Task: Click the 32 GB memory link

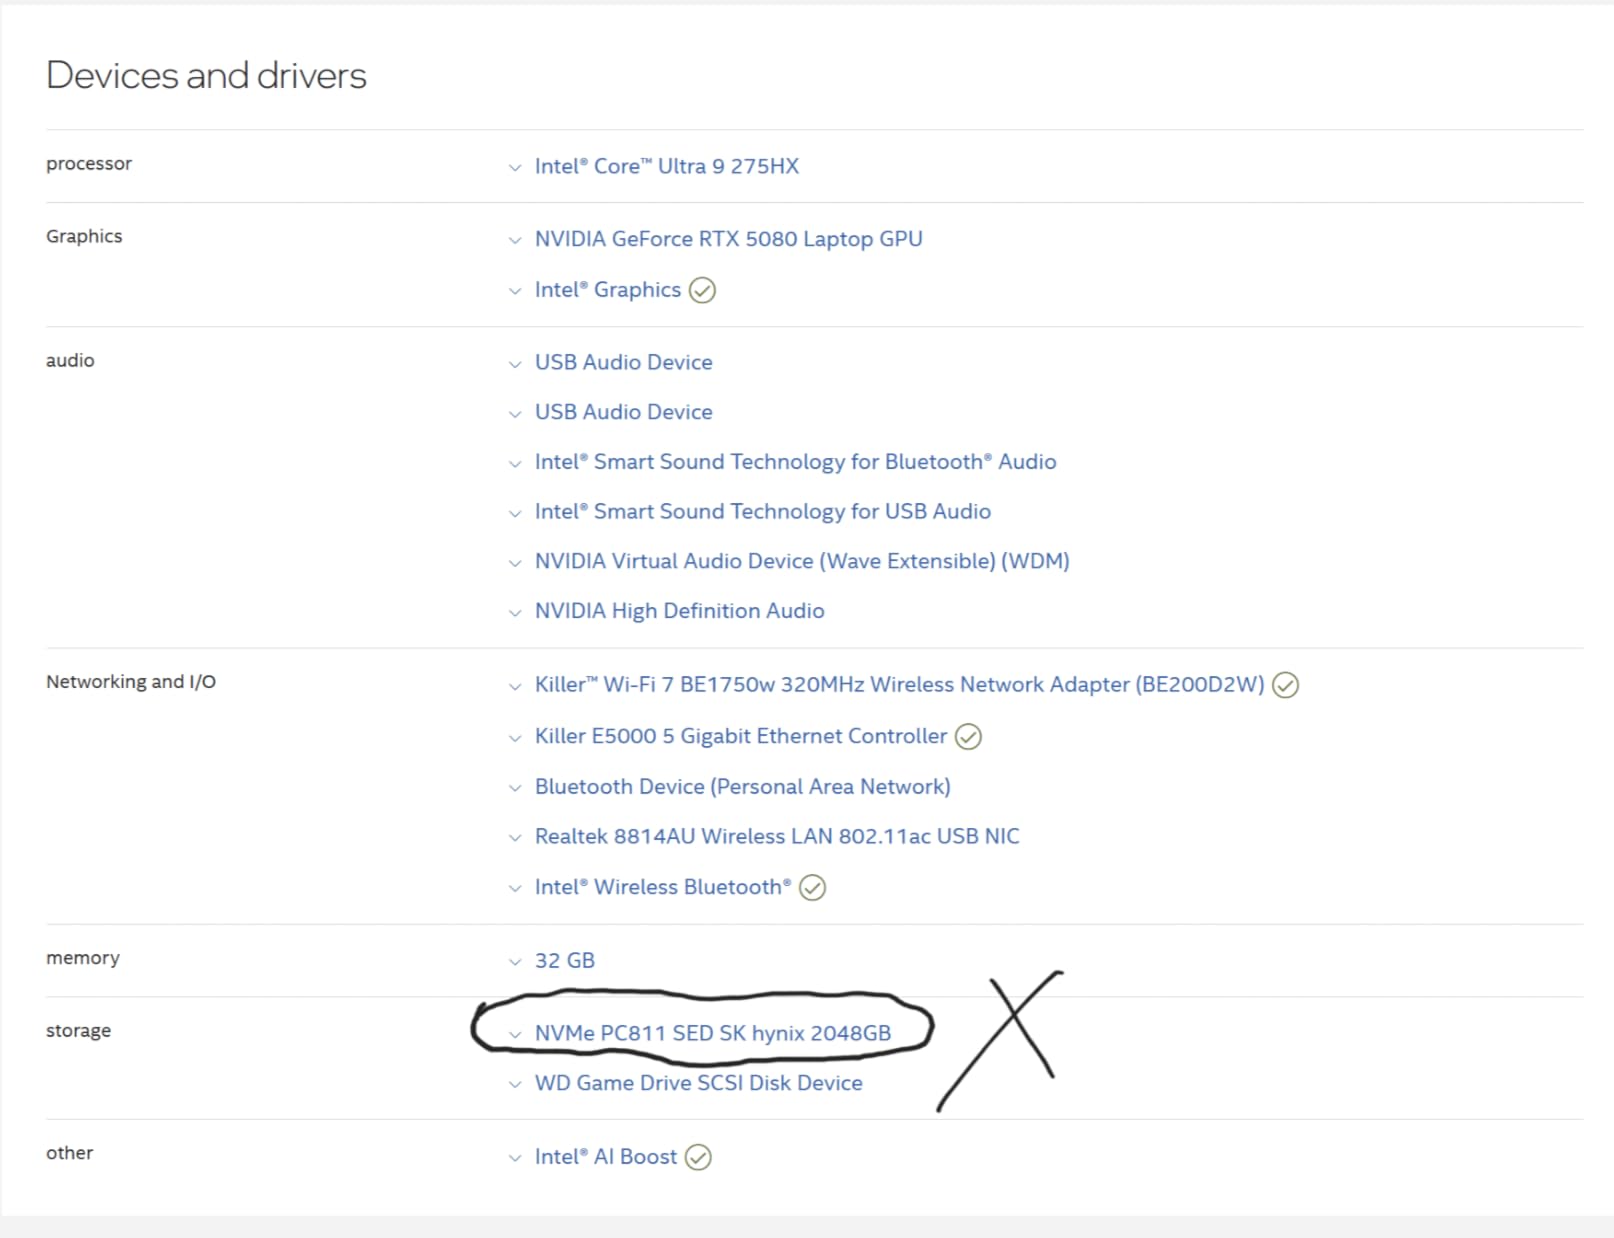Action: (x=565, y=961)
